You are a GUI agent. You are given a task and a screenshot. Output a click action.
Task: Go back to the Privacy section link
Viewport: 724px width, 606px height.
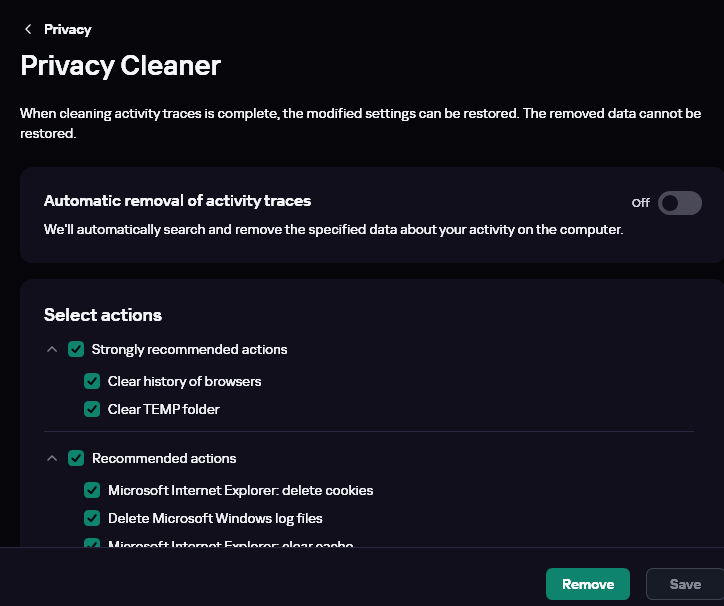pos(67,29)
